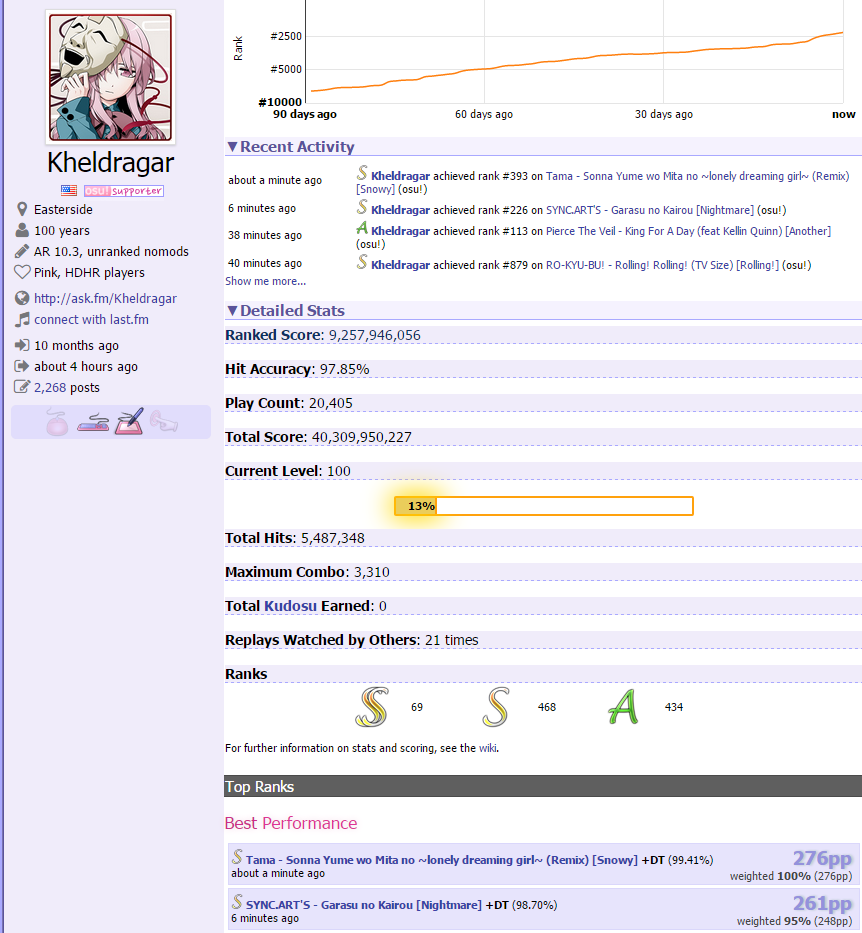This screenshot has width=862, height=933.
Task: Click the Best Performance heading
Action: click(291, 823)
